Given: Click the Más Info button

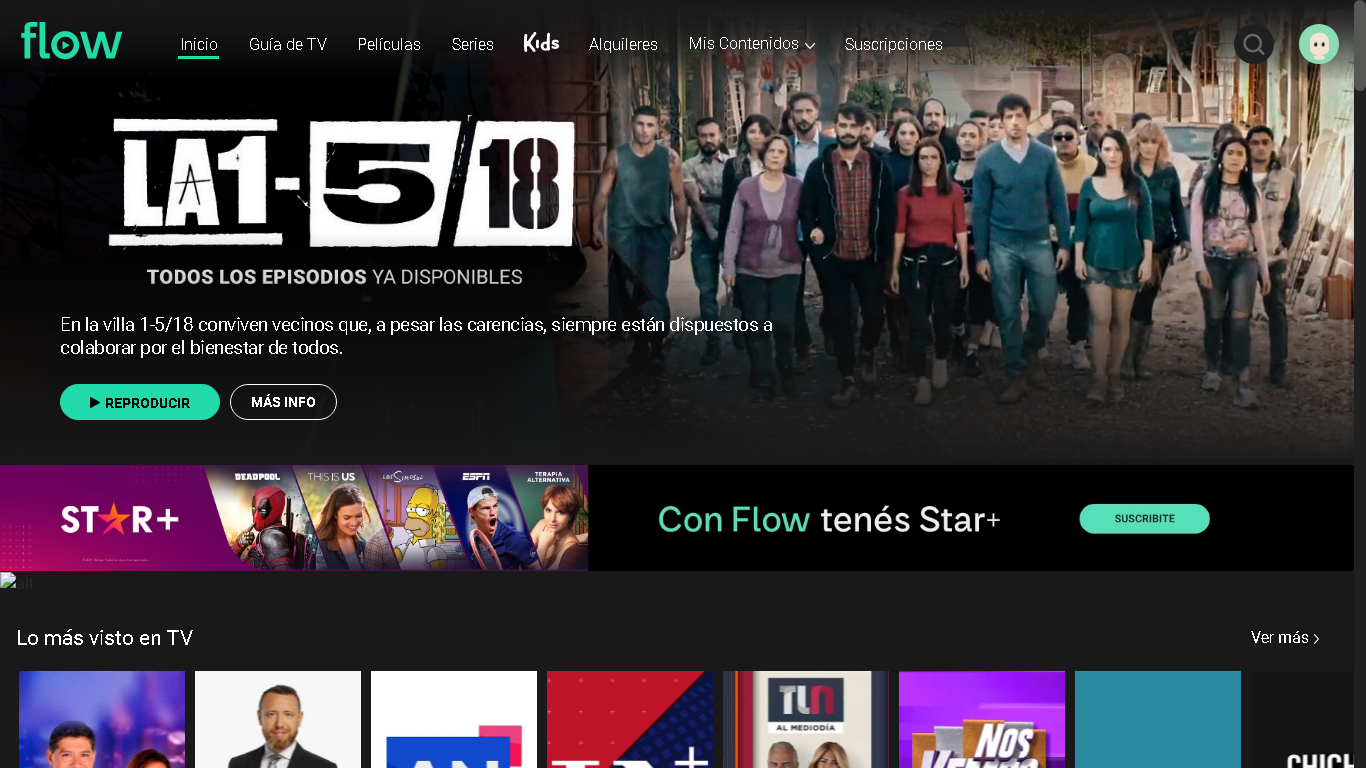Looking at the screenshot, I should click(283, 402).
